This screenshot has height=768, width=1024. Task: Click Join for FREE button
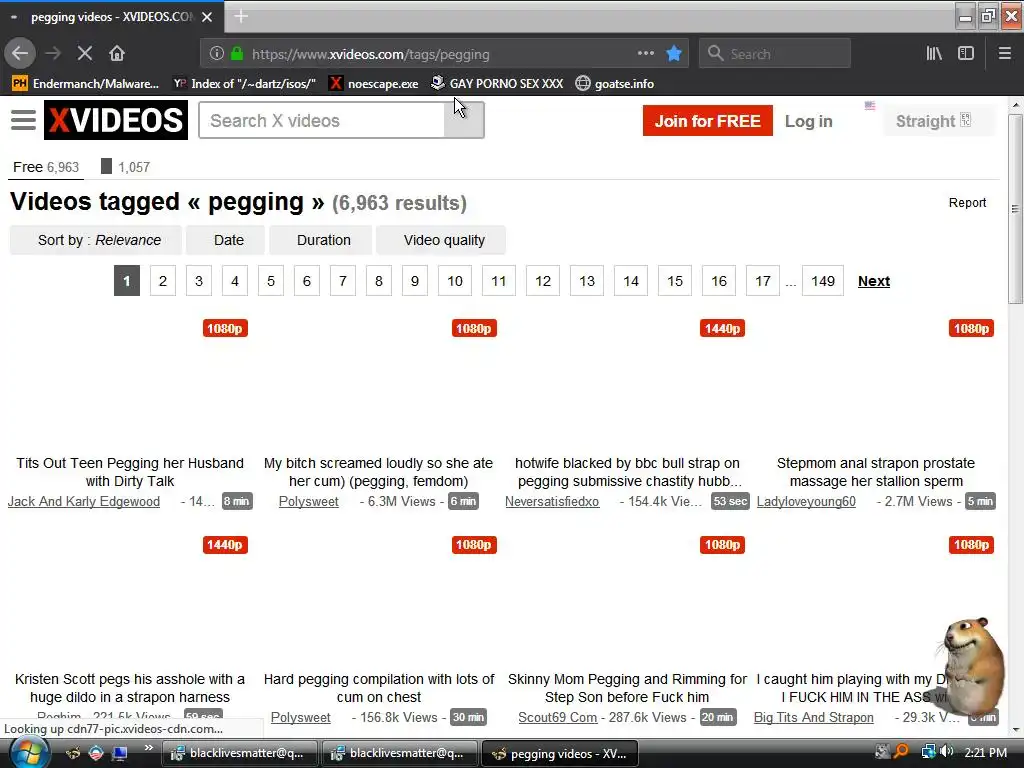708,121
